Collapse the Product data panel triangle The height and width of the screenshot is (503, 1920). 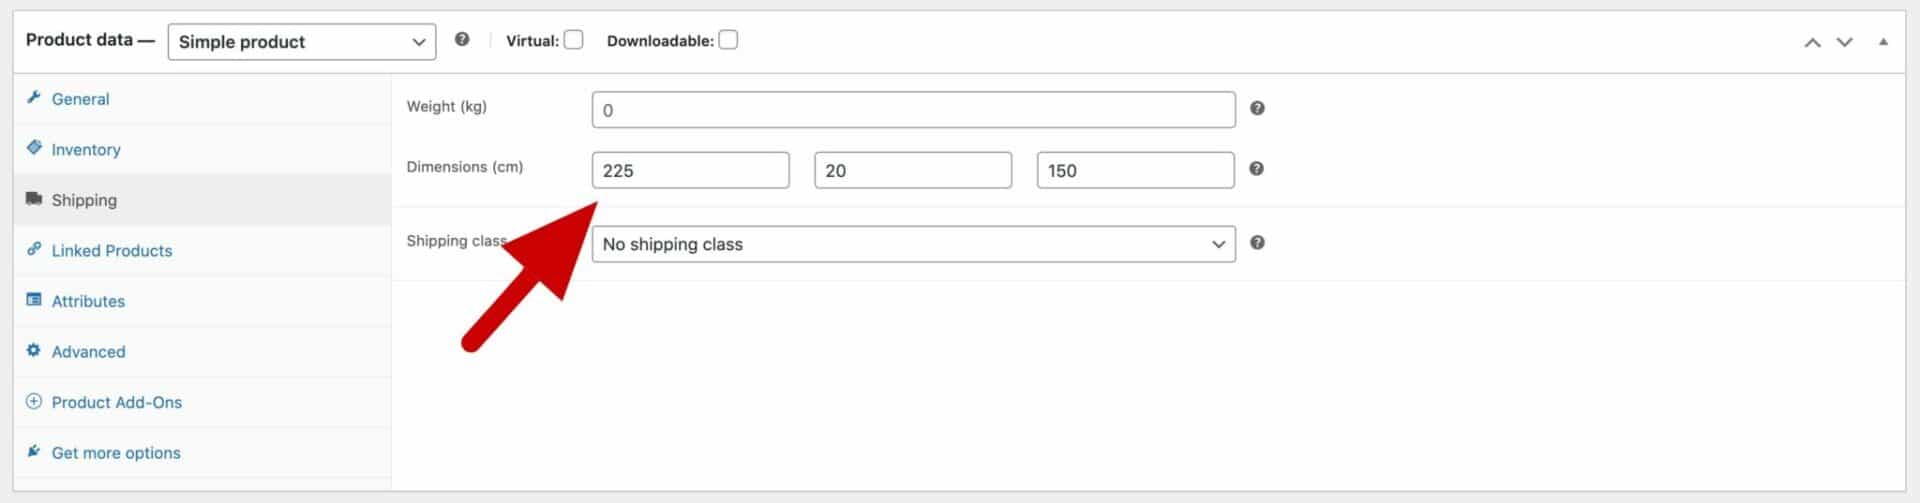pos(1883,42)
